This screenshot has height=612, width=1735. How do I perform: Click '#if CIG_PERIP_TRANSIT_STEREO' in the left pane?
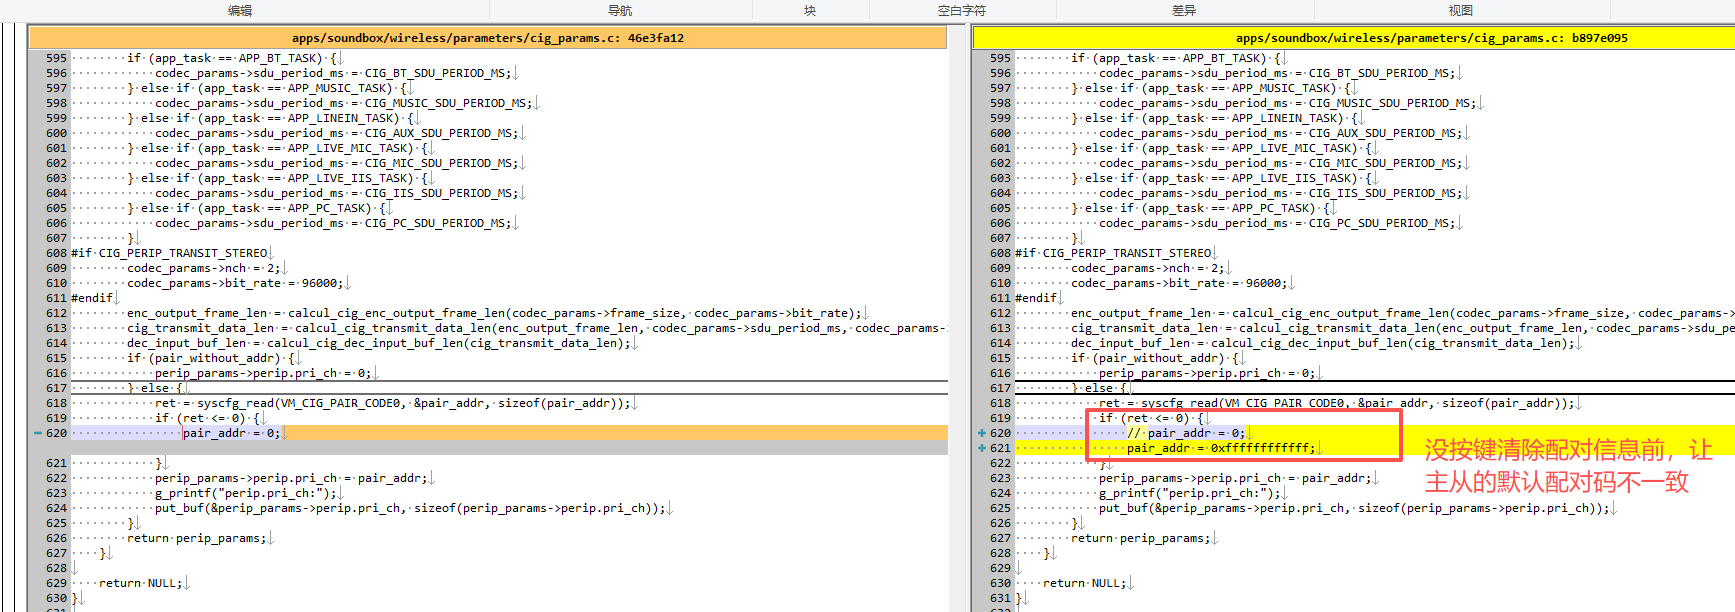(169, 253)
